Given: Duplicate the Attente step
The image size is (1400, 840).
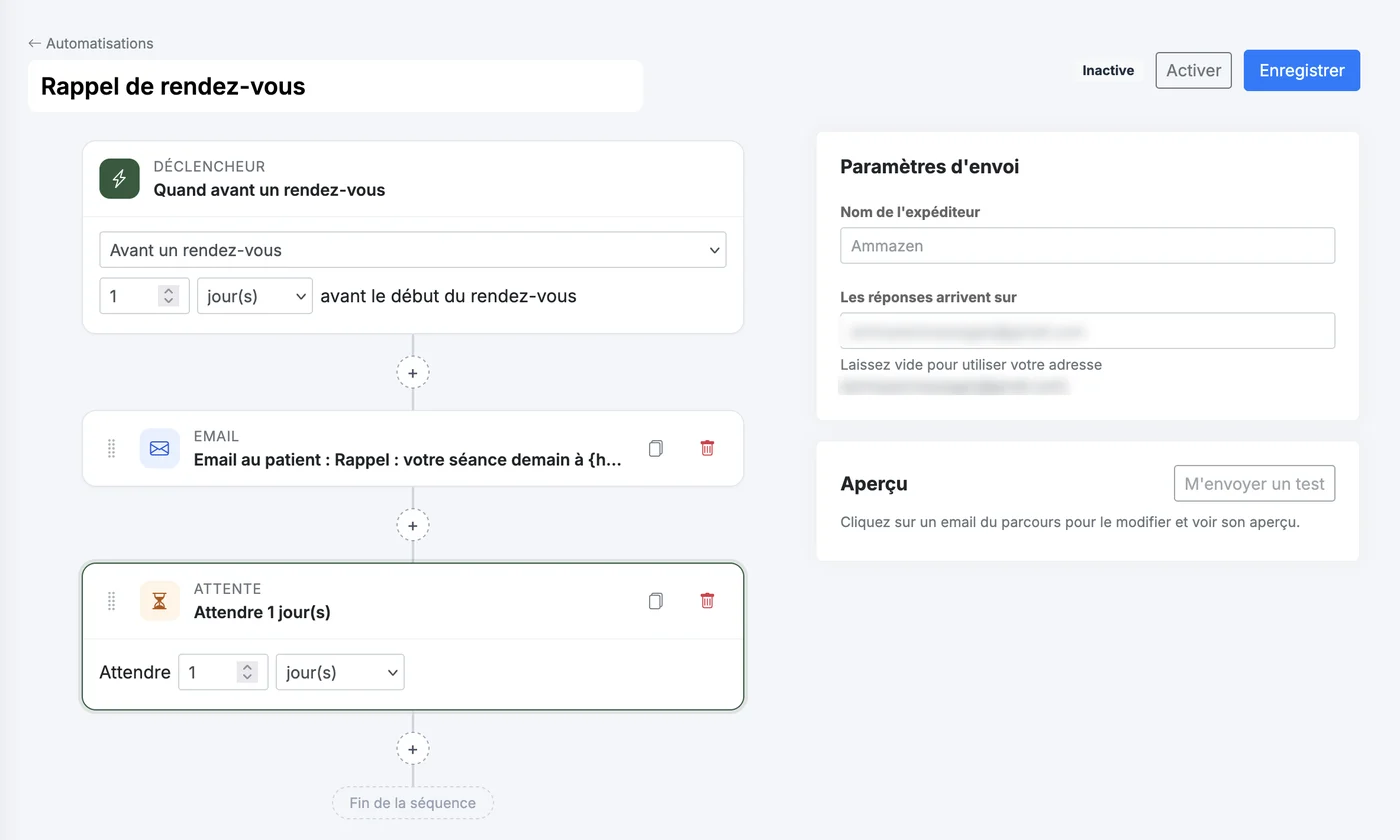Looking at the screenshot, I should click(x=655, y=601).
